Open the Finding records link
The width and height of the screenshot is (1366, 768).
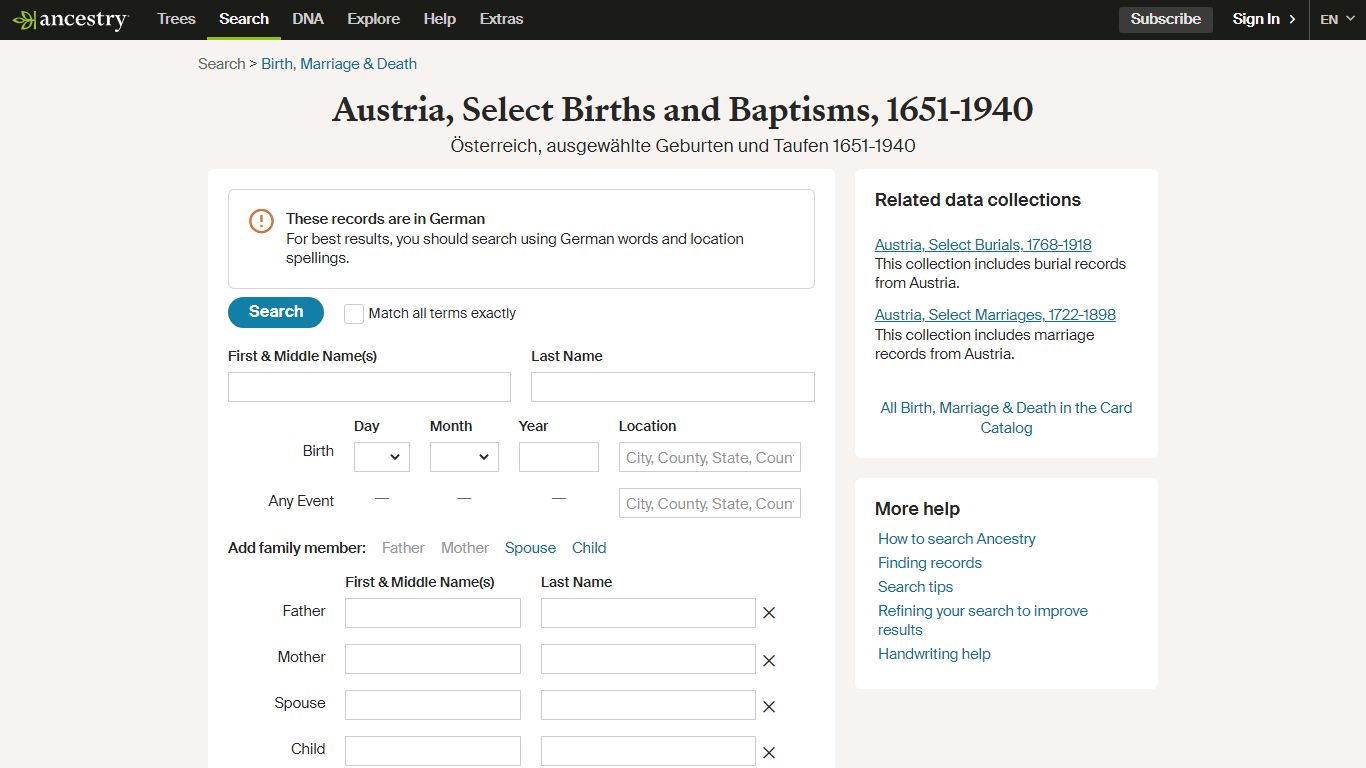pos(930,563)
